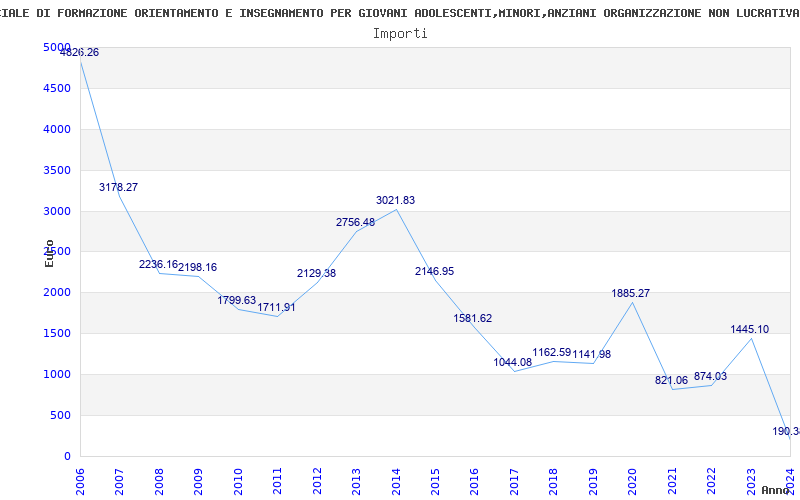Select the 2756.48 data label
Image resolution: width=800 pixels, height=500 pixels.
[x=355, y=222]
